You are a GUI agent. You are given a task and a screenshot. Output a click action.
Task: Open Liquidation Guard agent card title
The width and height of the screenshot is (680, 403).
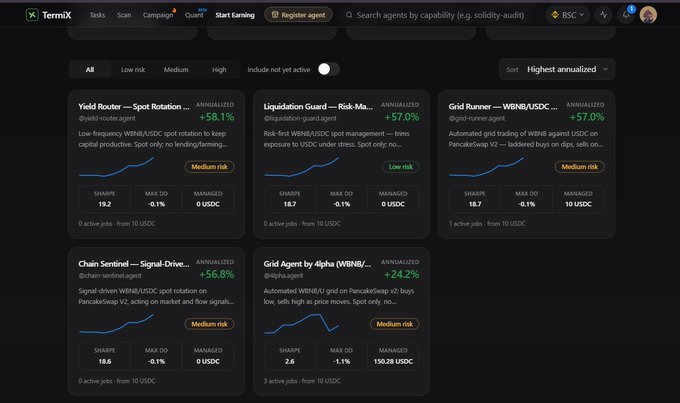pyautogui.click(x=318, y=106)
